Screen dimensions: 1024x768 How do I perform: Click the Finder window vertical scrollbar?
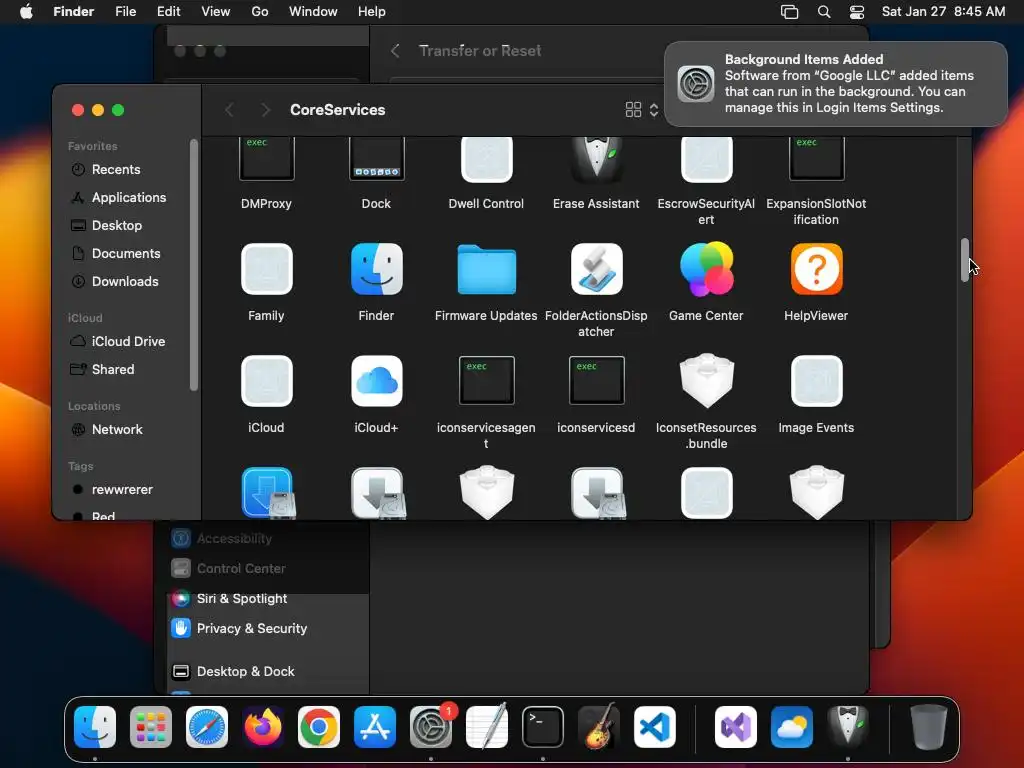pos(965,260)
